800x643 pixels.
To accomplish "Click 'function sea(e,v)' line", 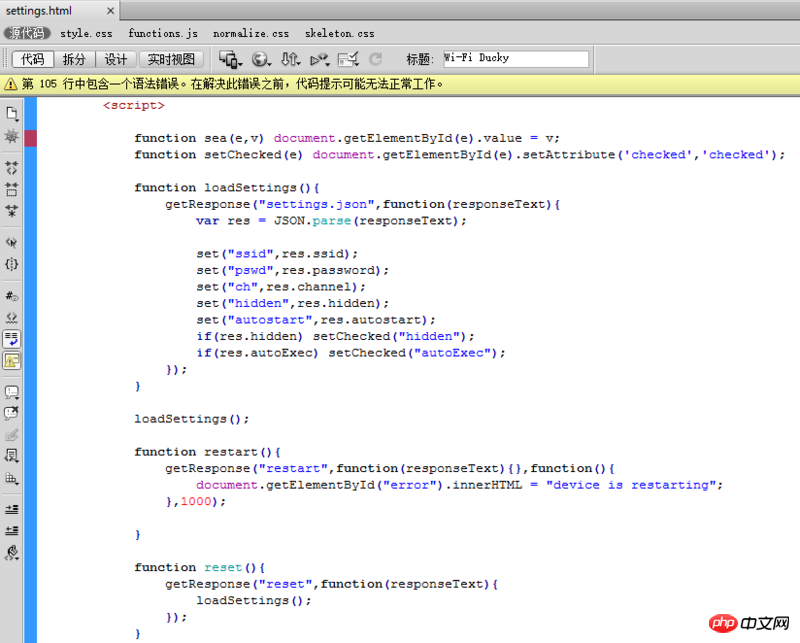I will click(x=347, y=138).
